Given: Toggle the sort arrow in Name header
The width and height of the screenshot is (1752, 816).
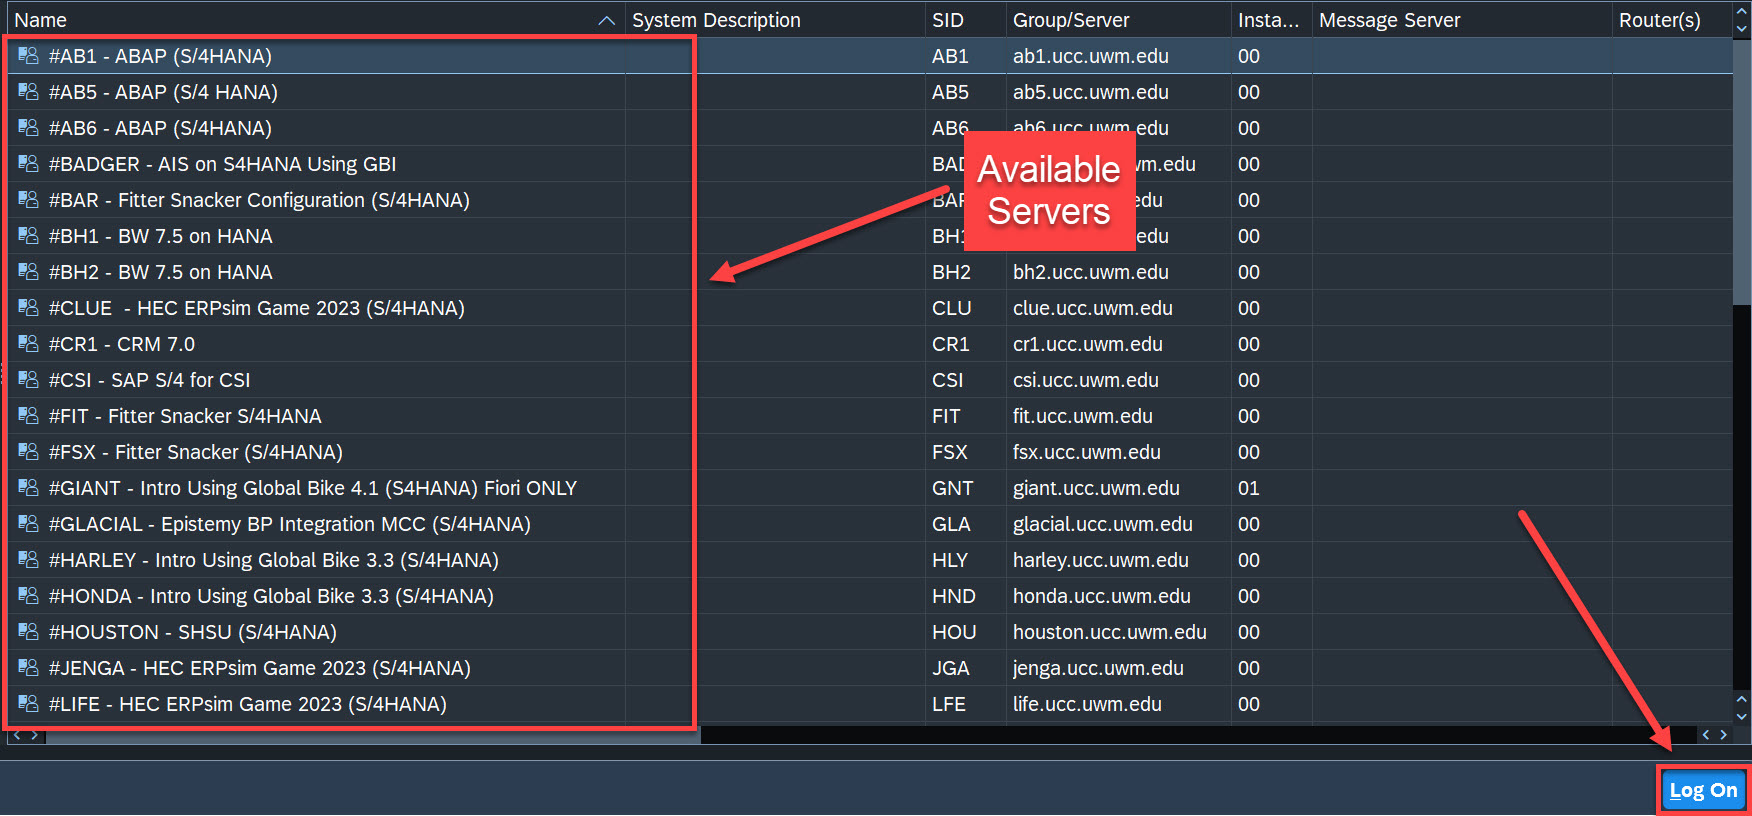Looking at the screenshot, I should (x=606, y=21).
